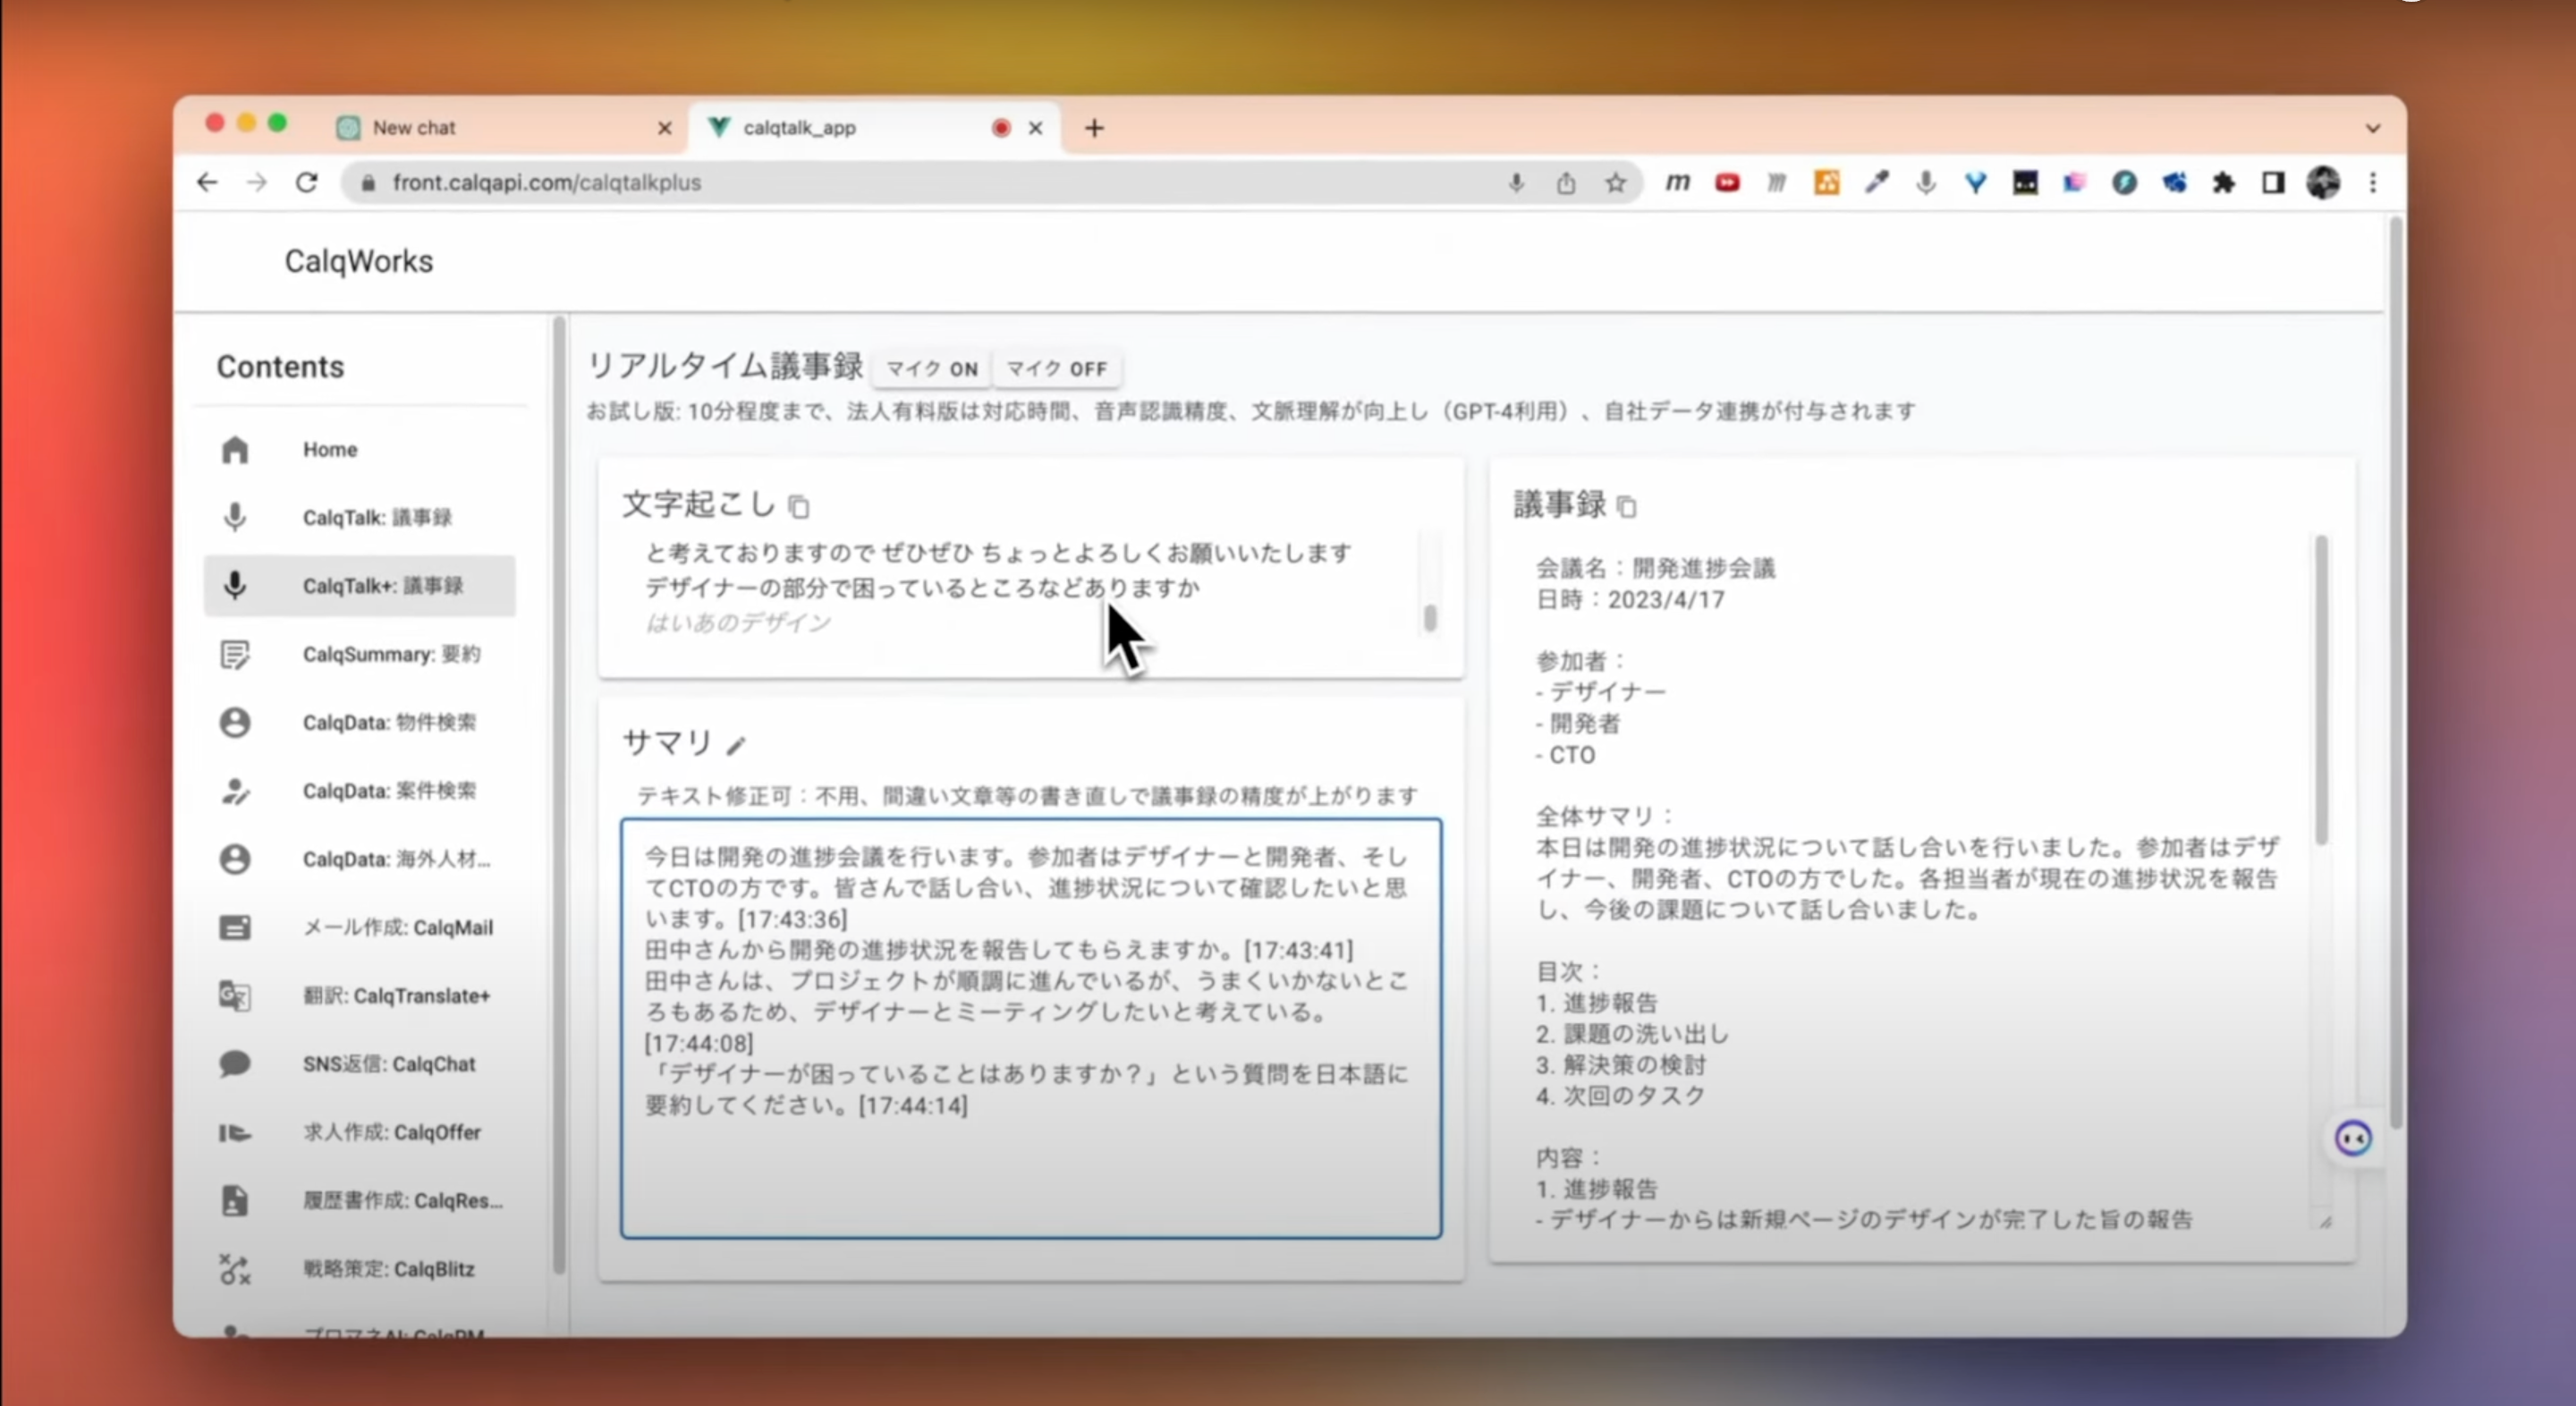This screenshot has height=1406, width=2576.
Task: Reload the page with refresh icon
Action: (307, 183)
